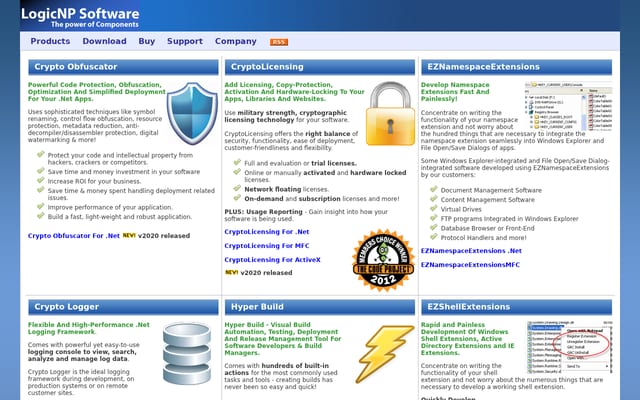Click checkmark beside 'Full and evaluation or trial licenses'

pyautogui.click(x=237, y=162)
